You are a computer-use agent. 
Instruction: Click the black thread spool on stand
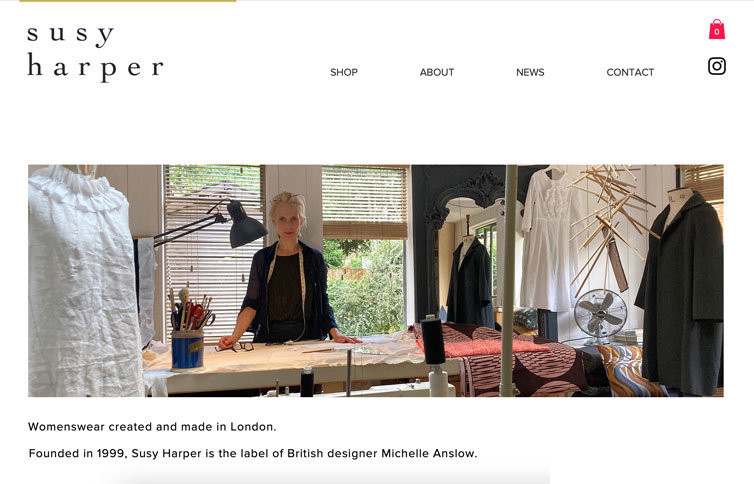[433, 340]
